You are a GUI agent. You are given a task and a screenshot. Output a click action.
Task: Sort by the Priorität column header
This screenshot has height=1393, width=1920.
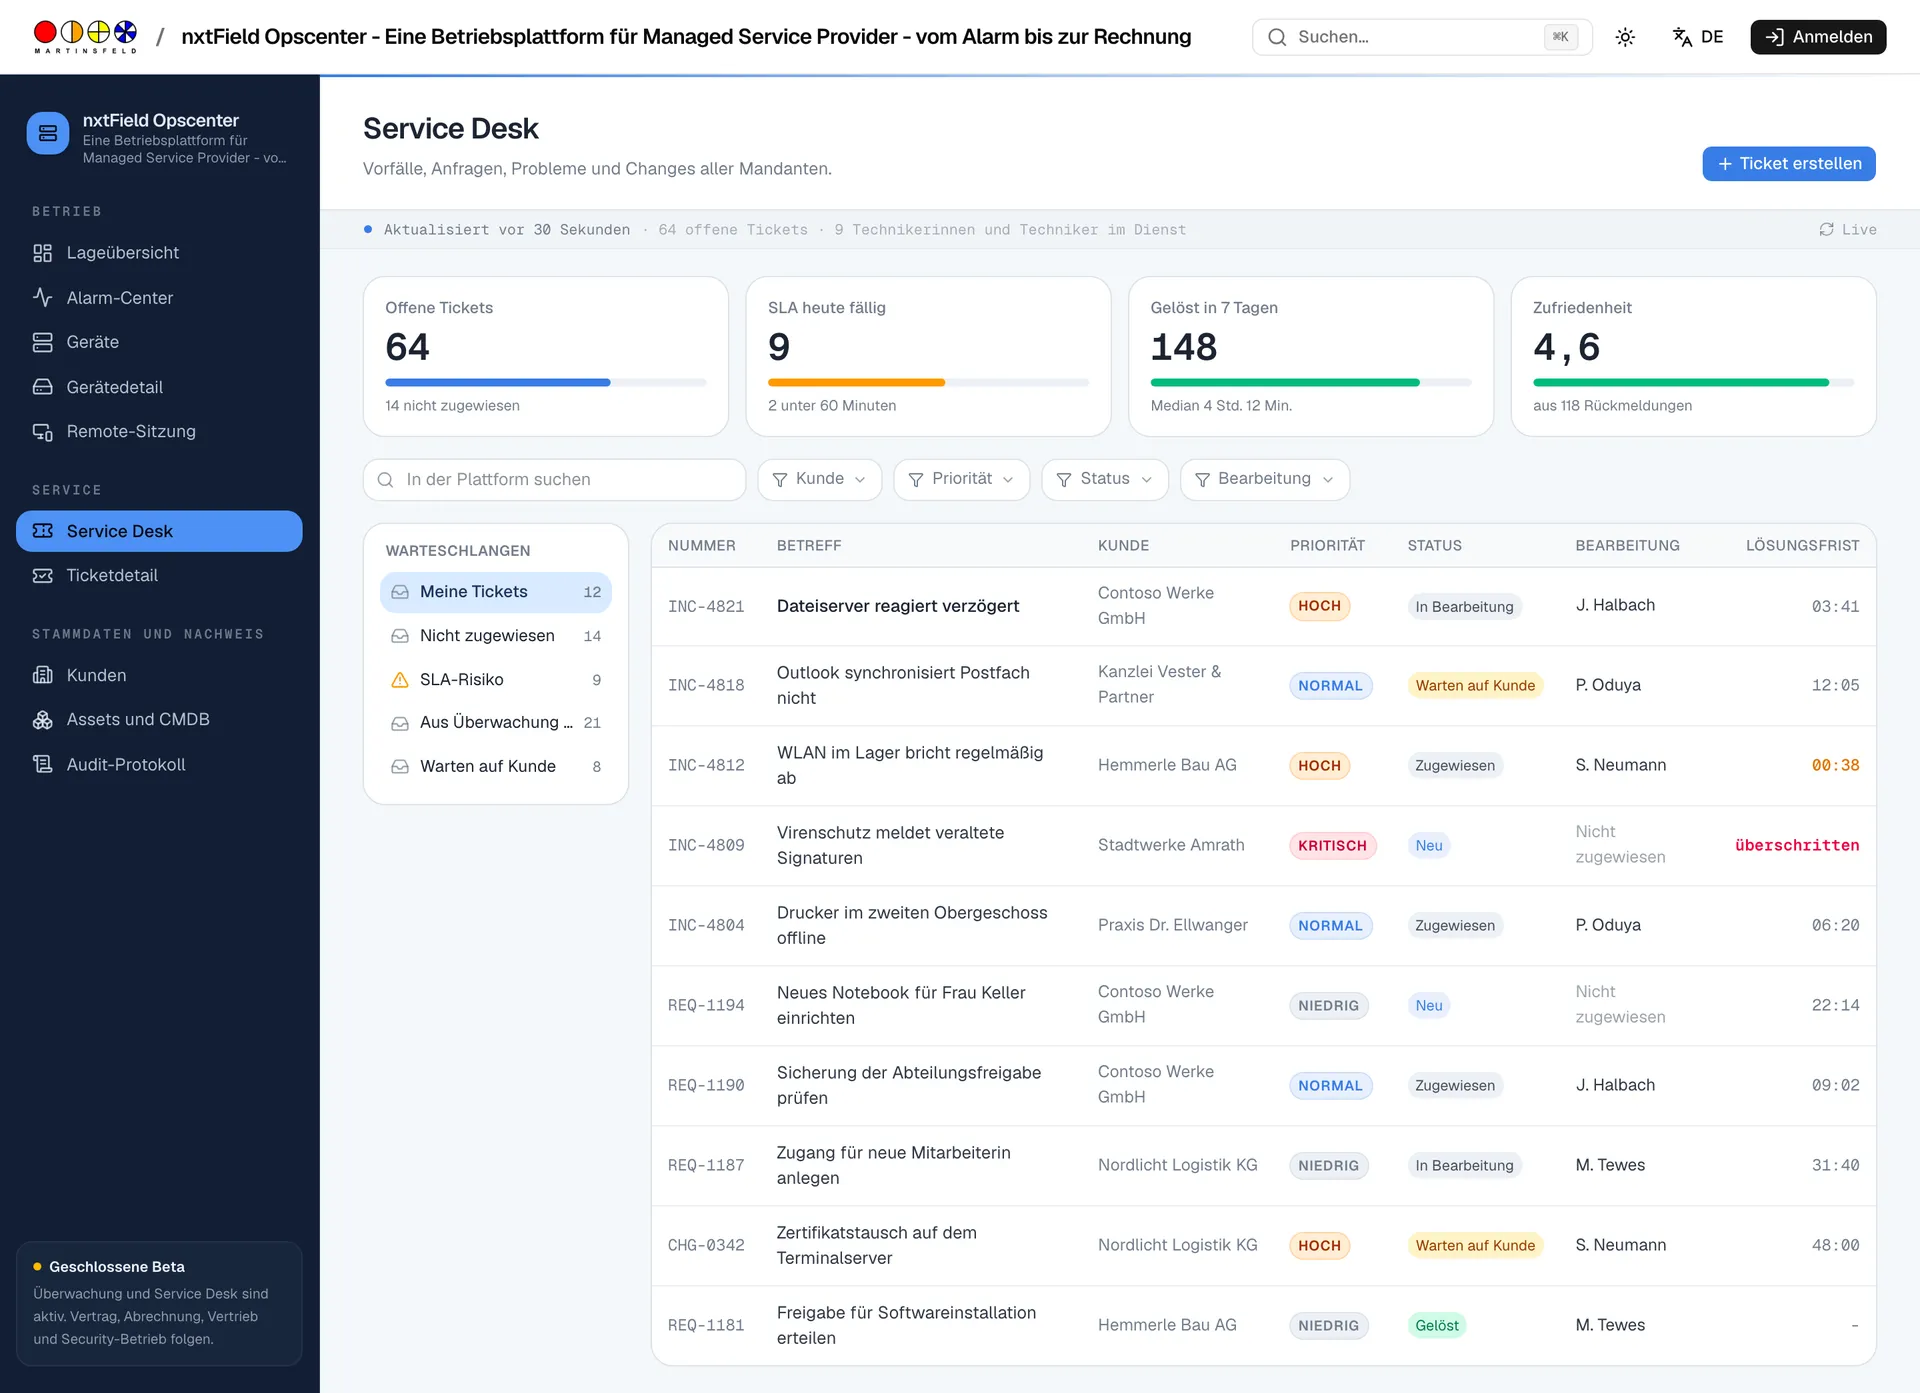tap(1327, 546)
